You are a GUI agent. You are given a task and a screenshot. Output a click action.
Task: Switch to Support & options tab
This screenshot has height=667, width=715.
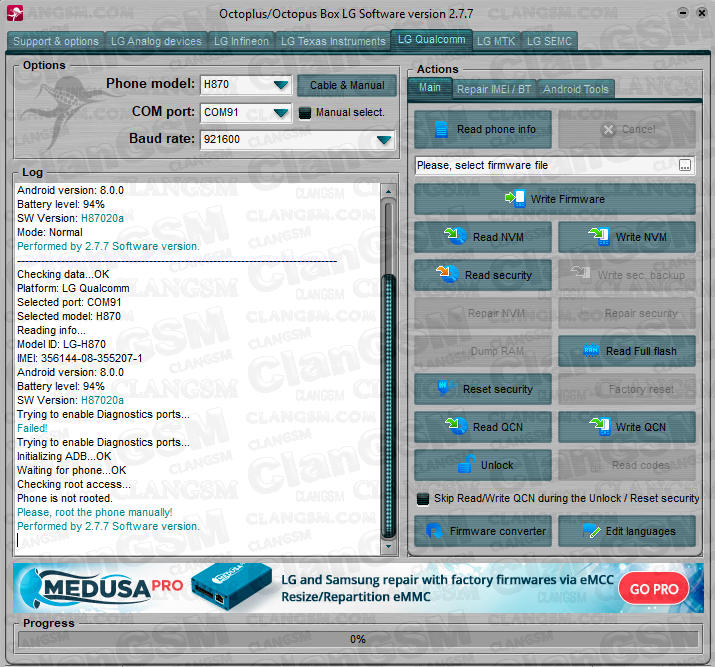point(56,41)
